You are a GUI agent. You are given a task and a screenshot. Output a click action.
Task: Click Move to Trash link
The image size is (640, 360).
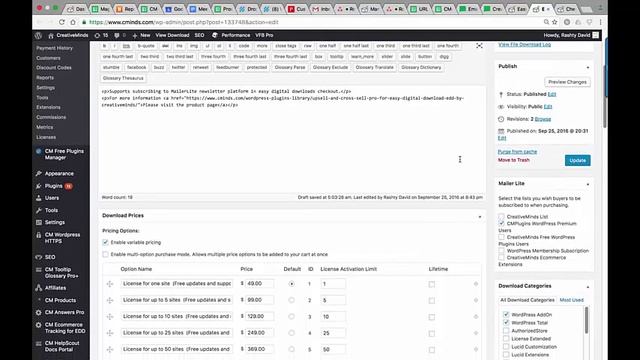point(513,160)
